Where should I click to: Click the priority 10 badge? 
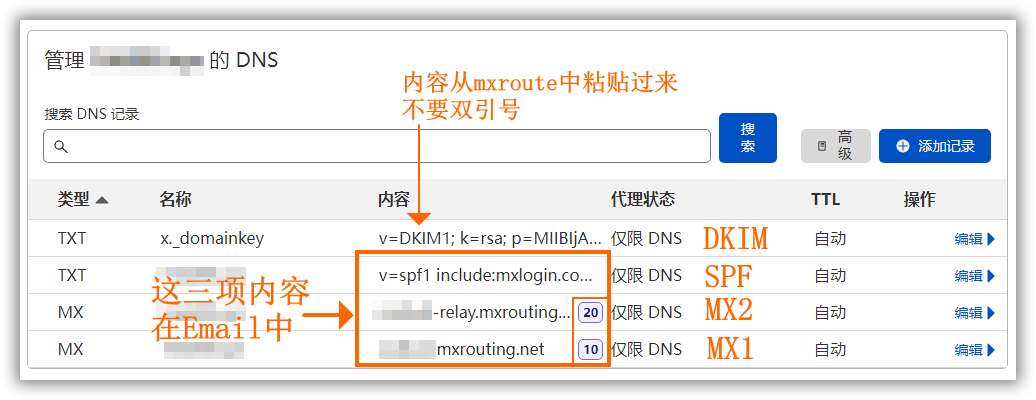click(x=590, y=350)
